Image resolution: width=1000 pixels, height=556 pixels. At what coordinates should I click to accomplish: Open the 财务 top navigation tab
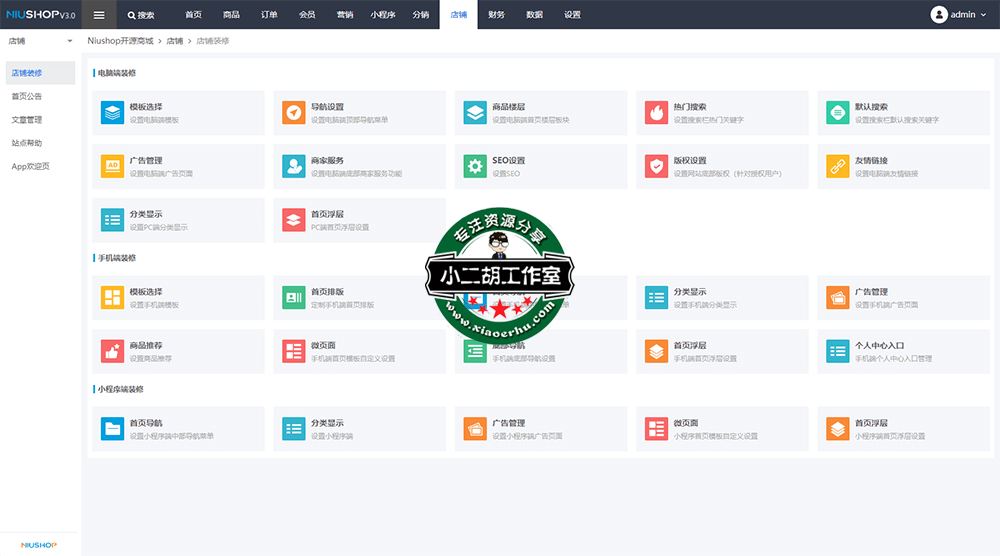[x=496, y=15]
